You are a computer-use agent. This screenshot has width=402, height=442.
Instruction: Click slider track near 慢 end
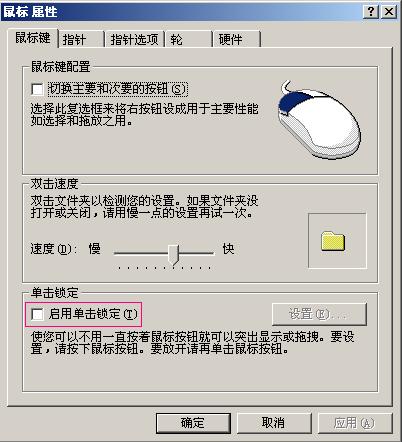120,254
